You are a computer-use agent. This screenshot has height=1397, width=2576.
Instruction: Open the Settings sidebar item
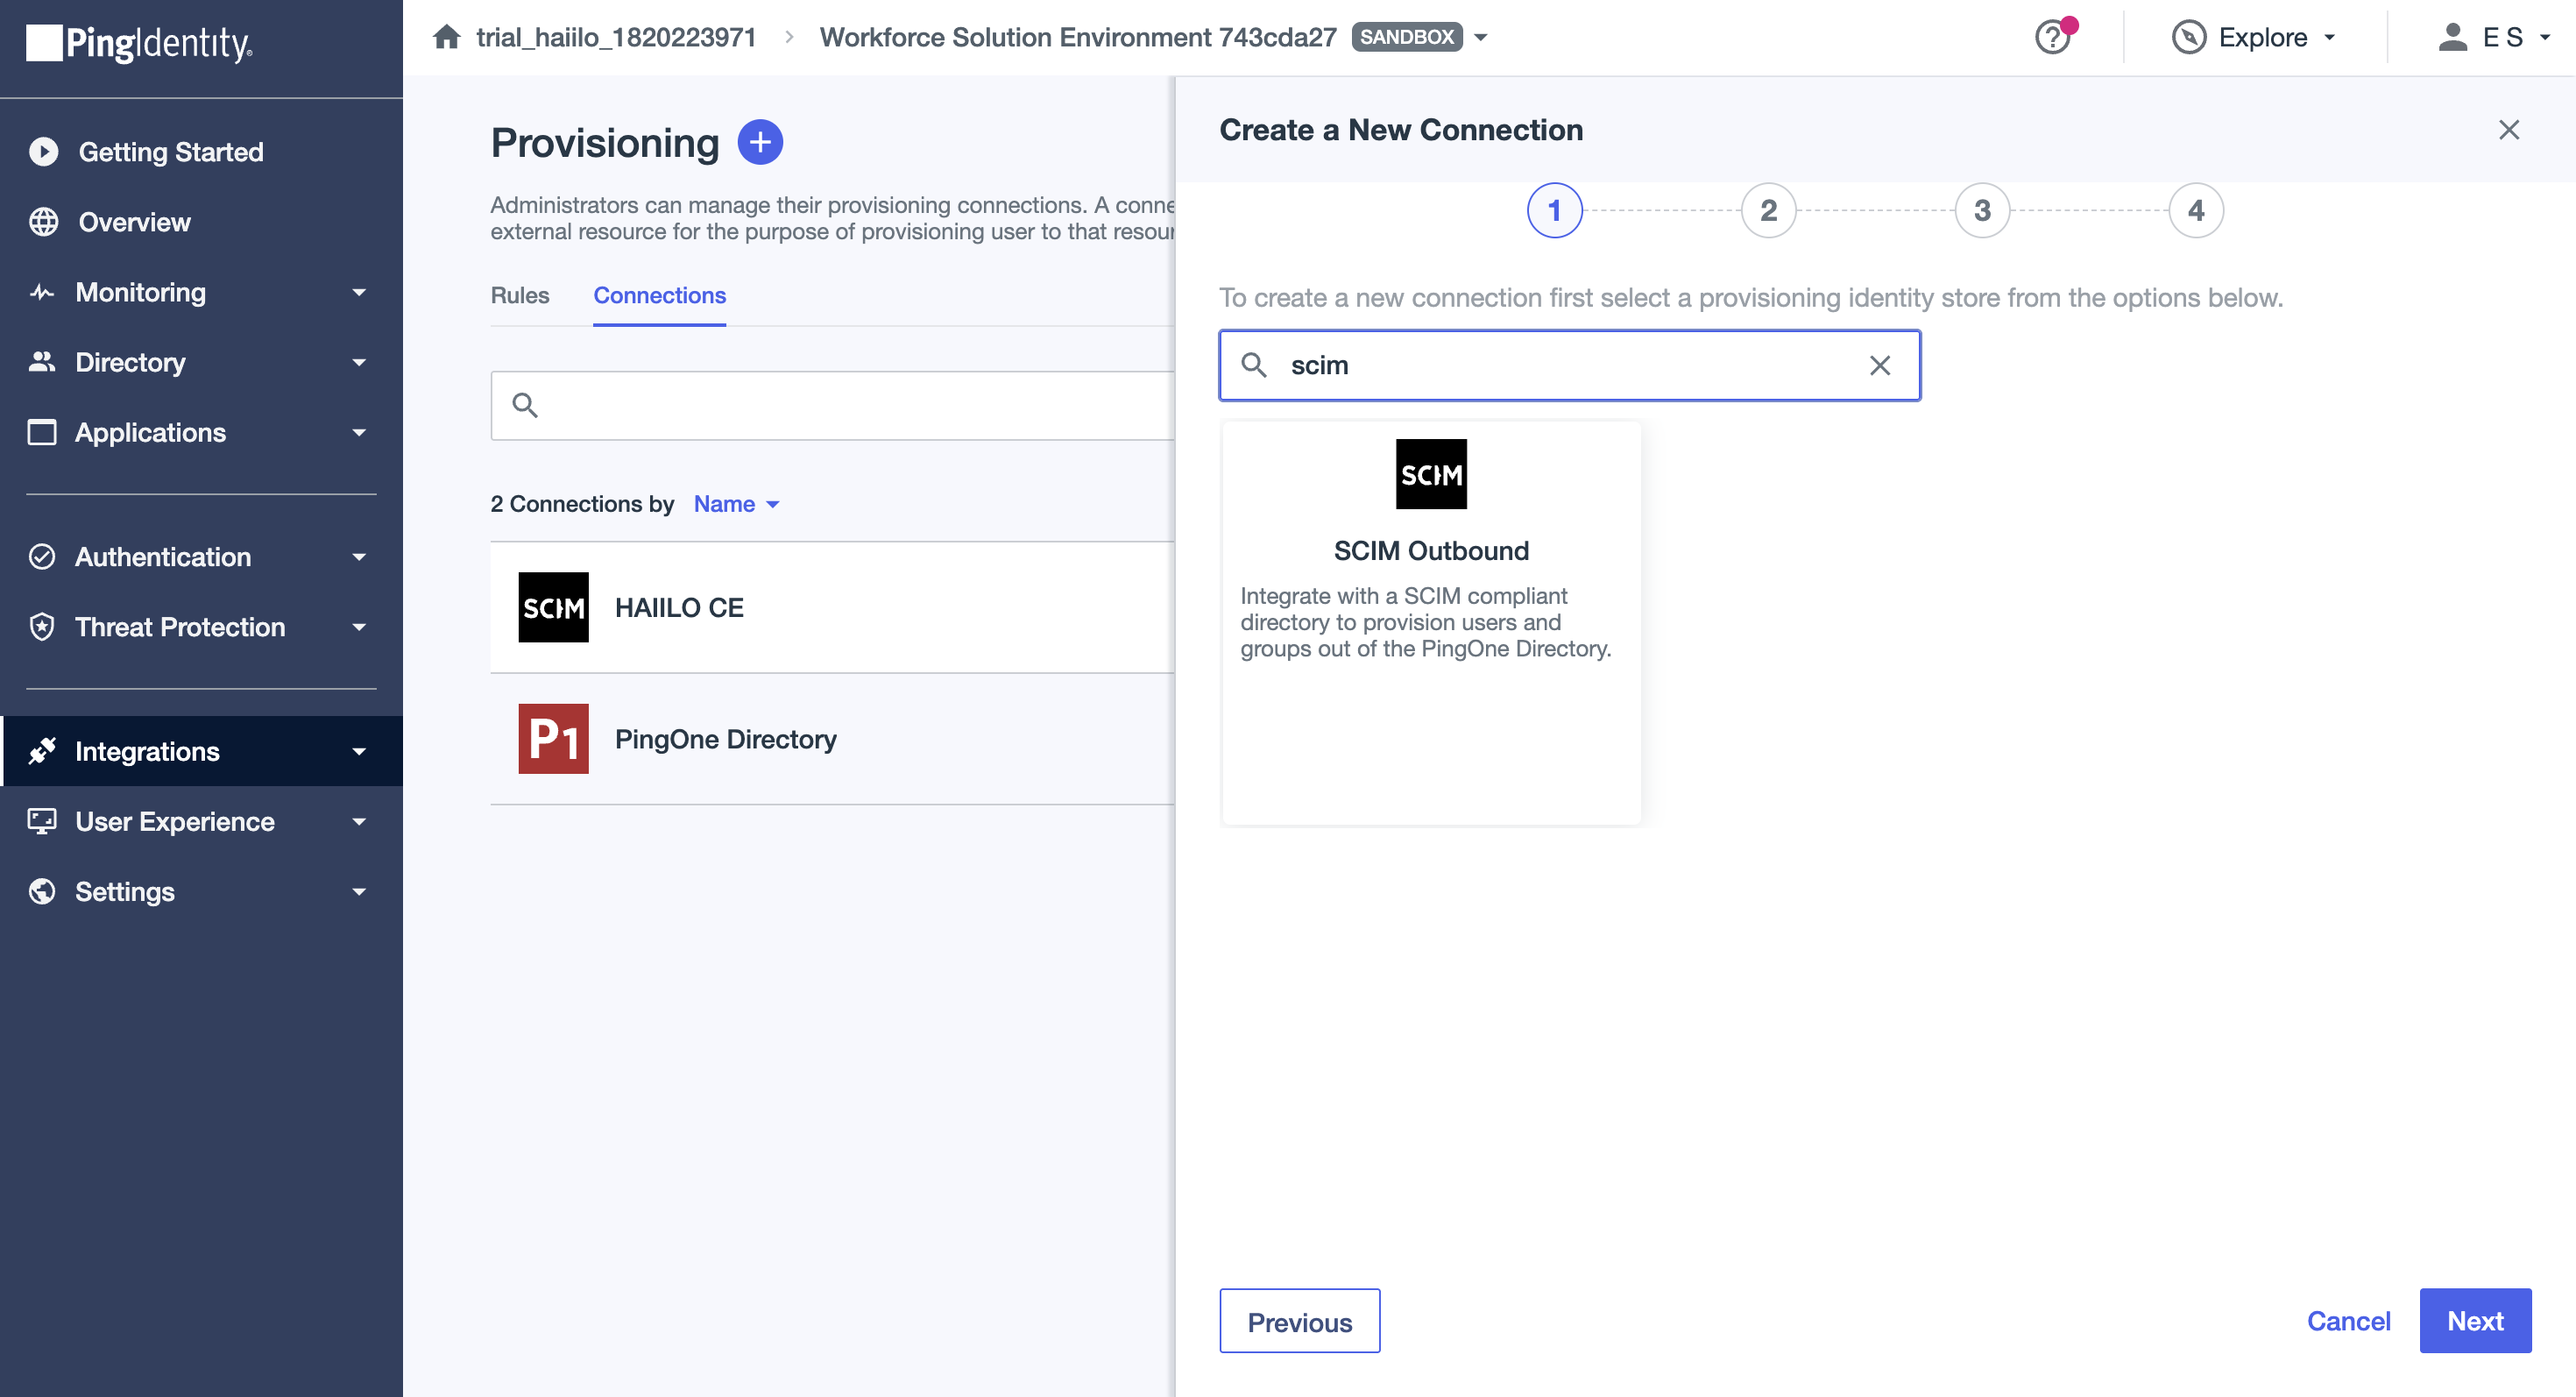[x=201, y=891]
